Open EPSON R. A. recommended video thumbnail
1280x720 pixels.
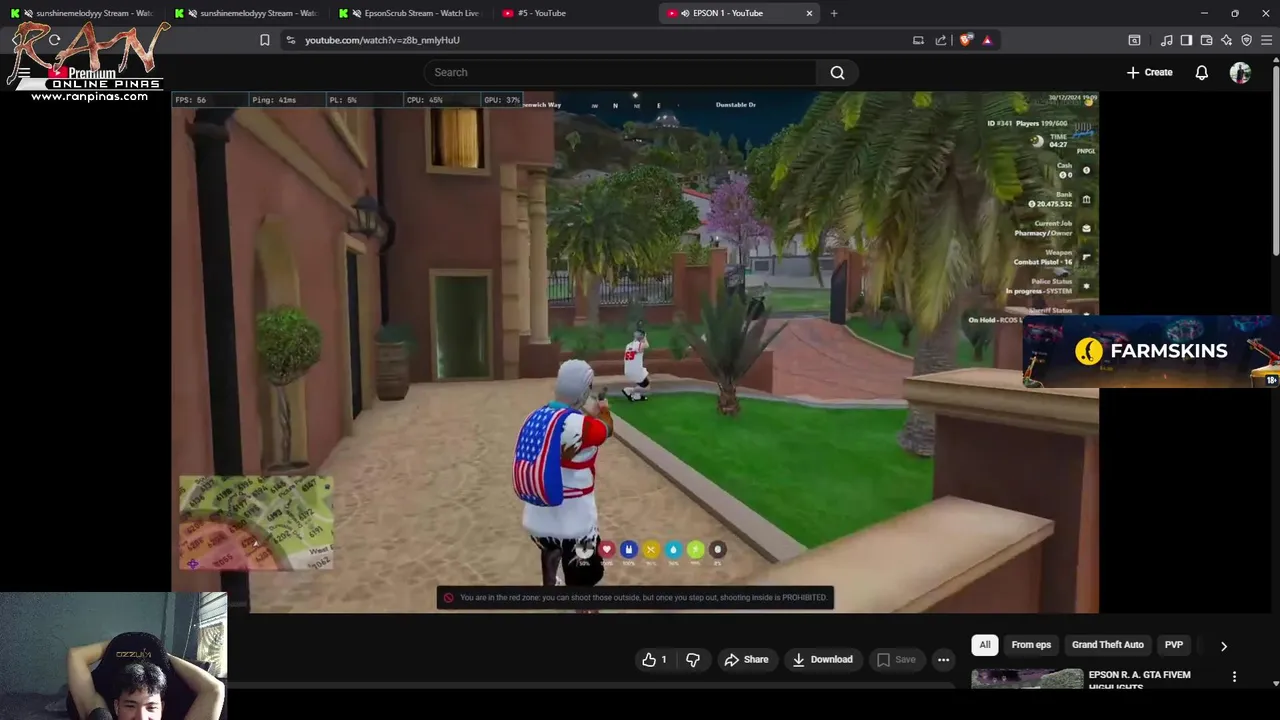[x=1026, y=679]
